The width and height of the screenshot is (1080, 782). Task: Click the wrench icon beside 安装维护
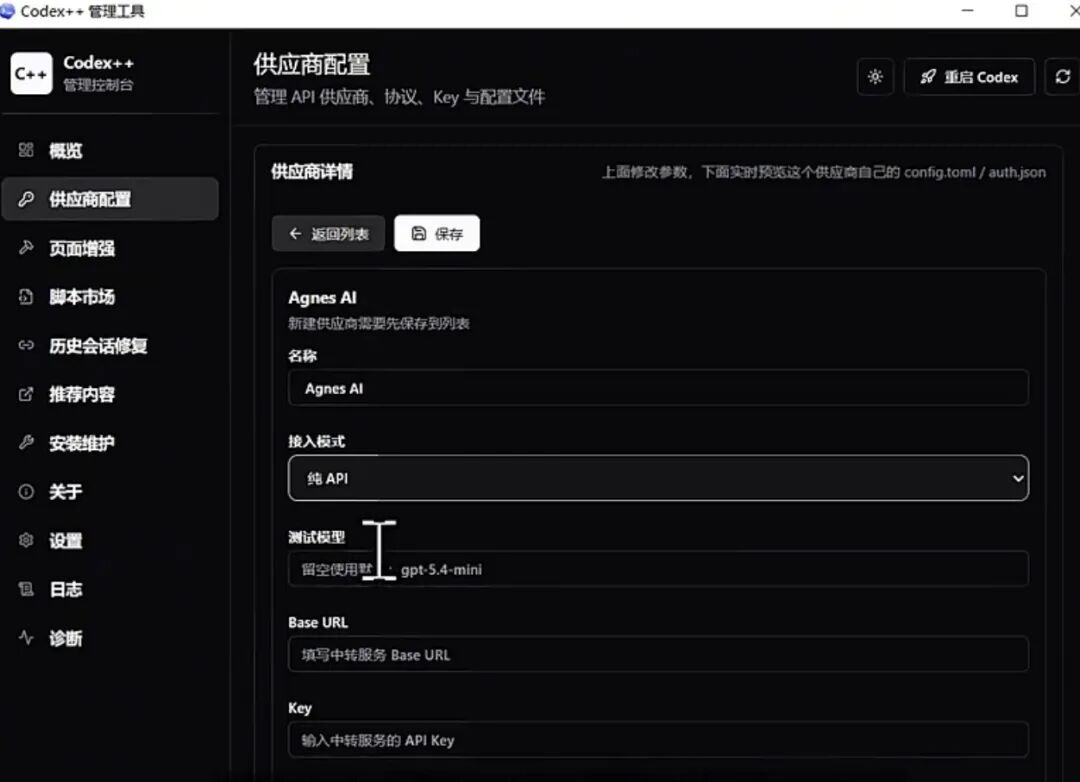[26, 442]
